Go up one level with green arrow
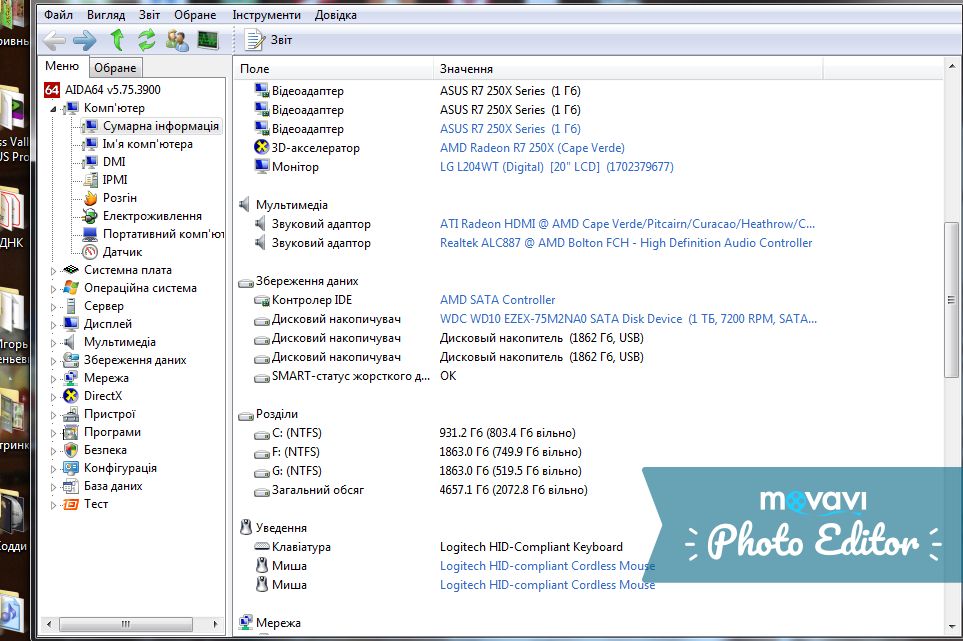The height and width of the screenshot is (641, 963). (117, 41)
